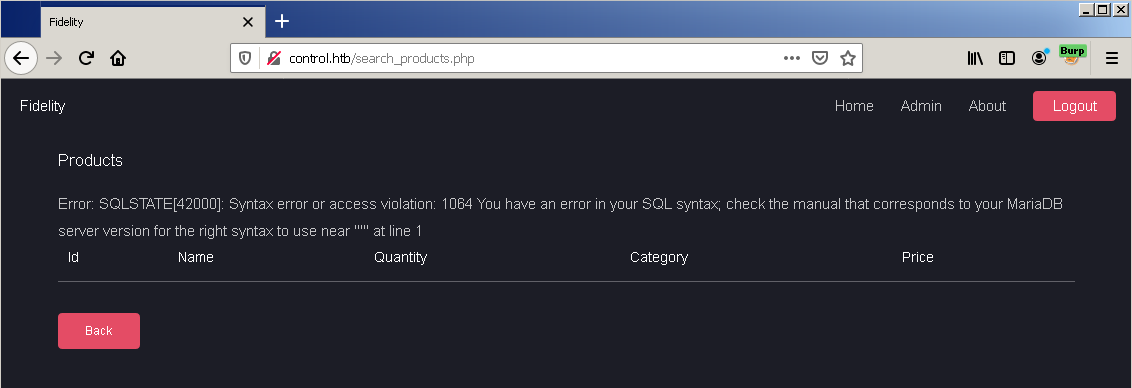Click the Quantity column header
Image resolution: width=1132 pixels, height=388 pixels.
click(401, 257)
